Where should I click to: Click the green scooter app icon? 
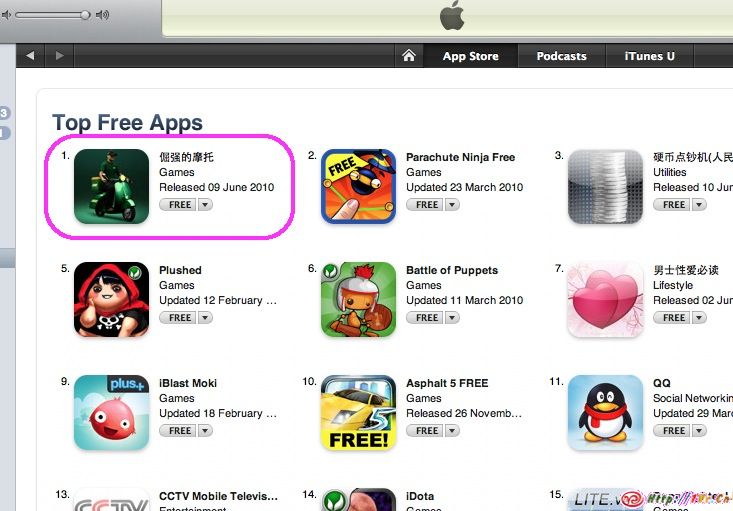[111, 186]
